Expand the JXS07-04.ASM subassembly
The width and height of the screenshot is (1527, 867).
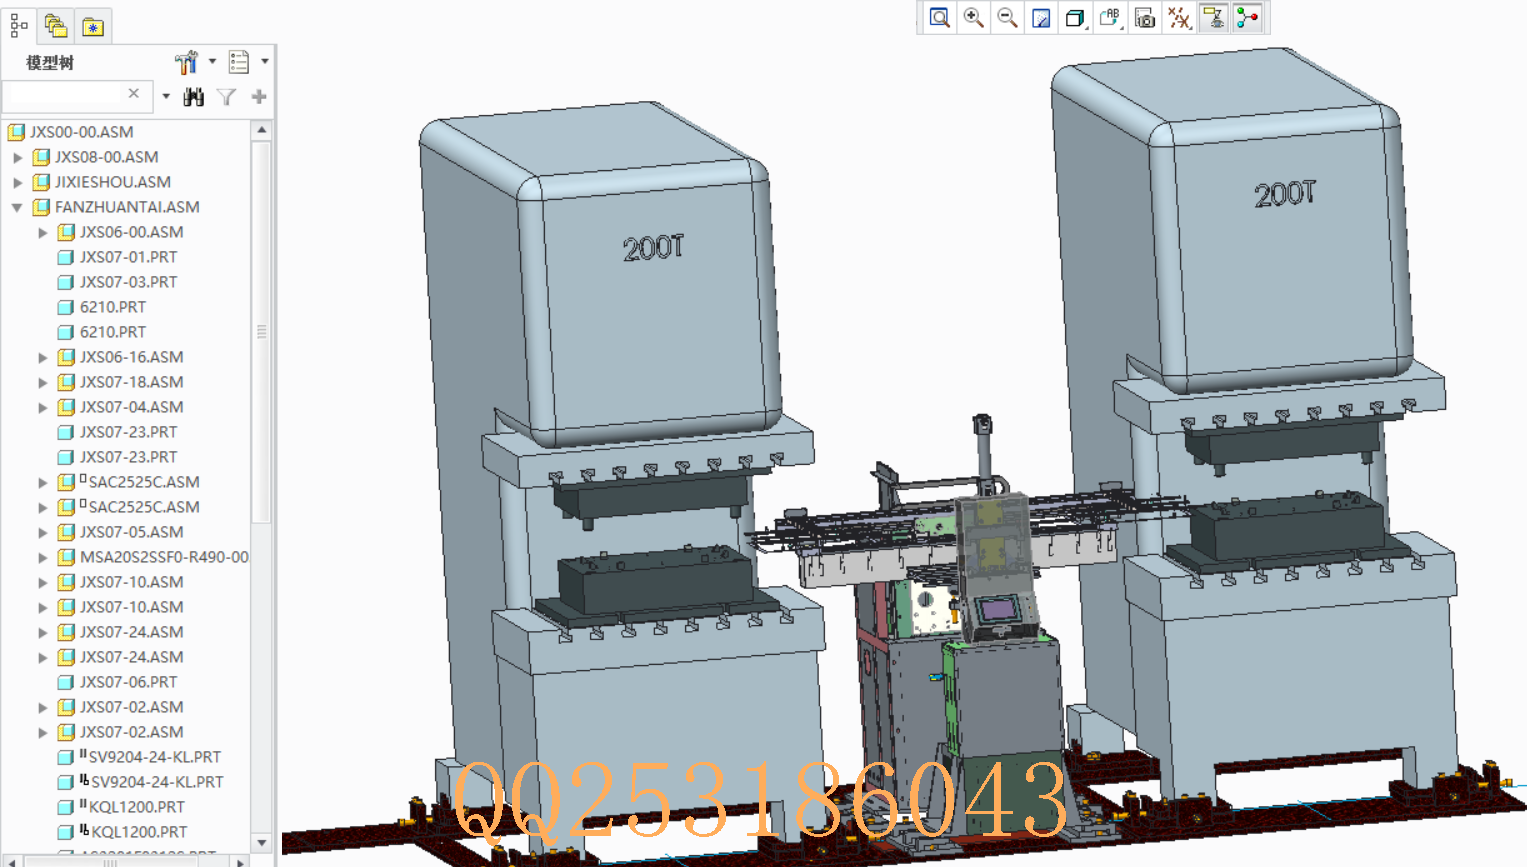(x=43, y=407)
